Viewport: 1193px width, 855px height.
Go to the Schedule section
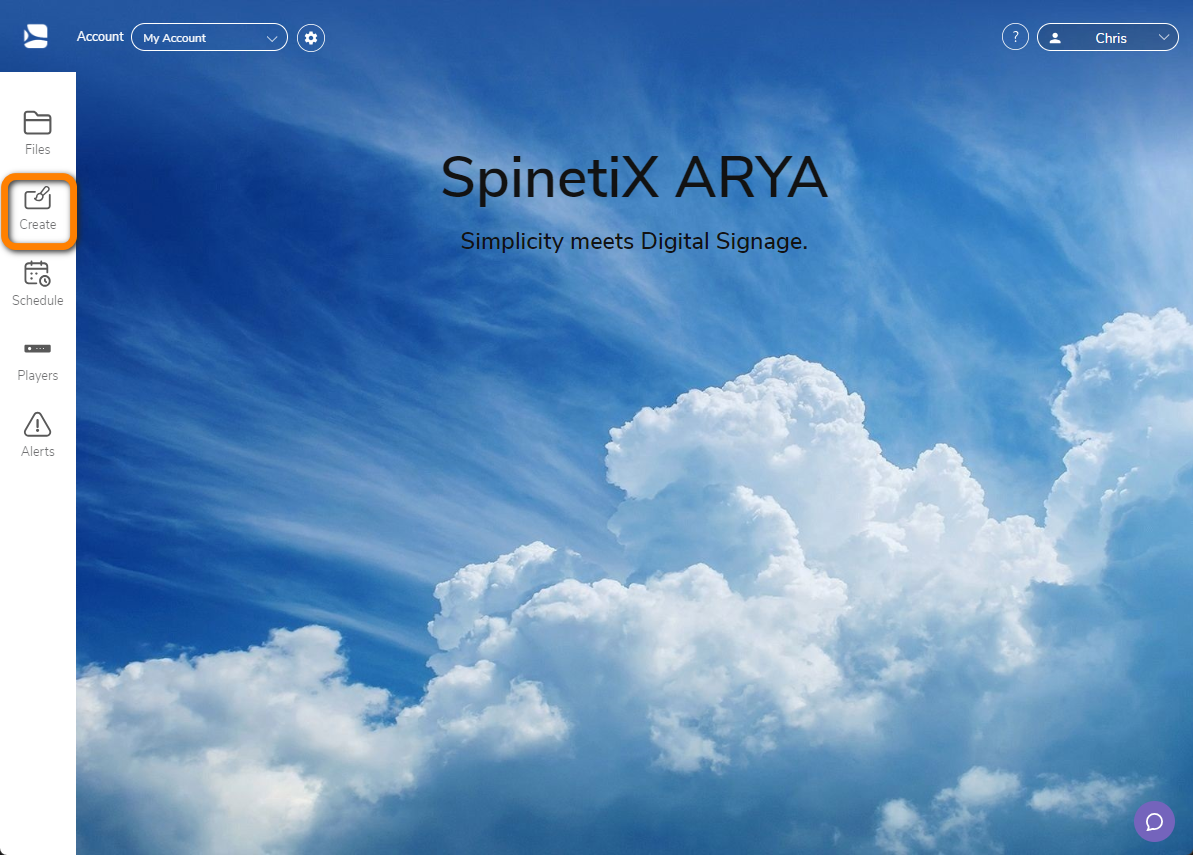tap(37, 284)
